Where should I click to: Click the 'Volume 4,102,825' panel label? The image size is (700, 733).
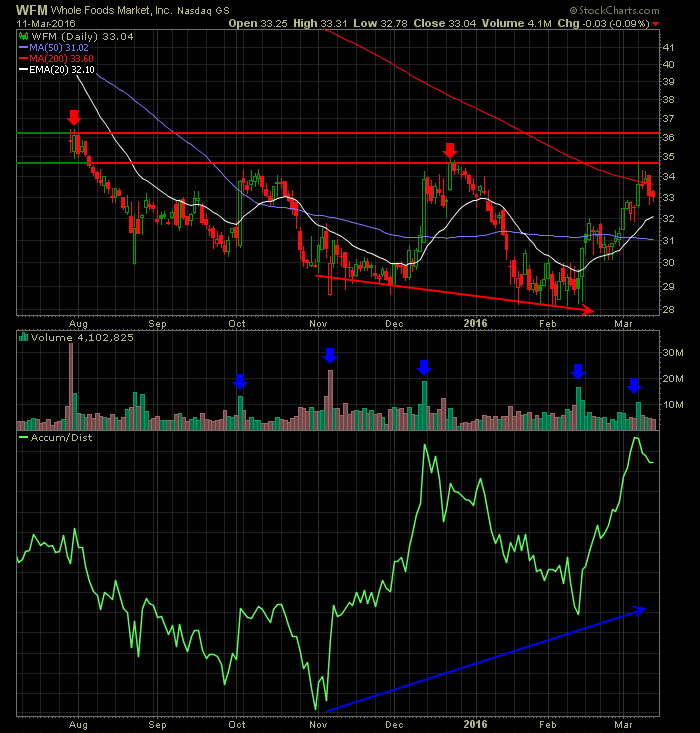pyautogui.click(x=82, y=337)
